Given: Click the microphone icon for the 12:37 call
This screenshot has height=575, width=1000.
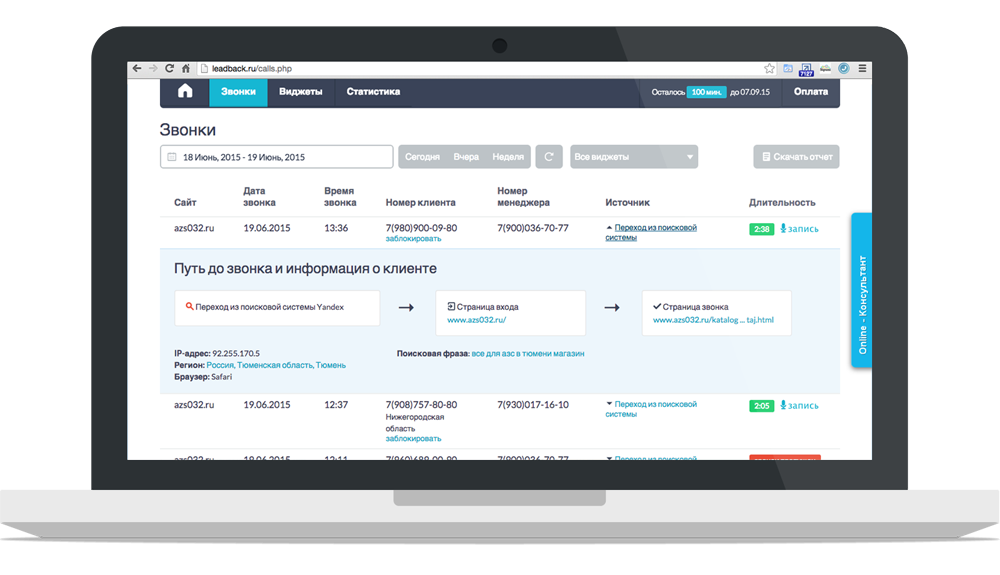Looking at the screenshot, I should [x=783, y=405].
